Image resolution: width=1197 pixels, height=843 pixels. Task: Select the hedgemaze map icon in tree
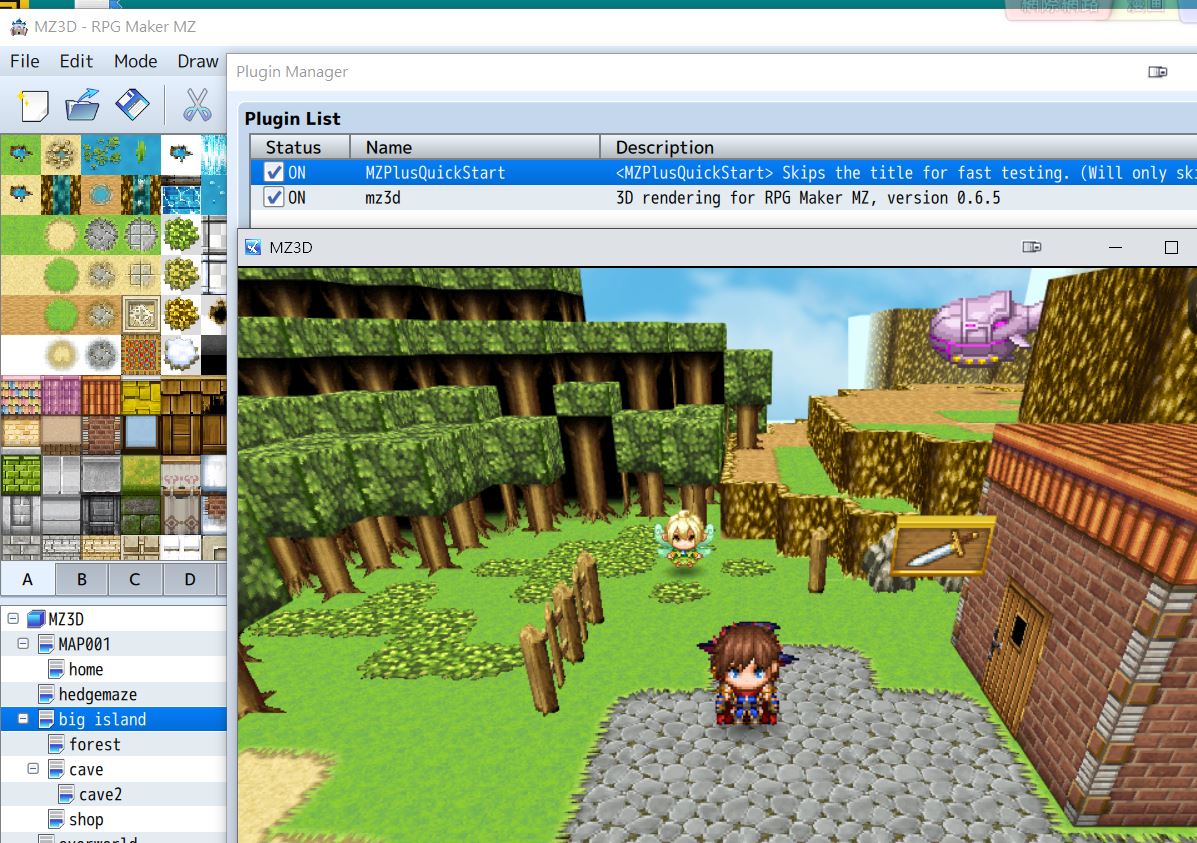click(46, 694)
